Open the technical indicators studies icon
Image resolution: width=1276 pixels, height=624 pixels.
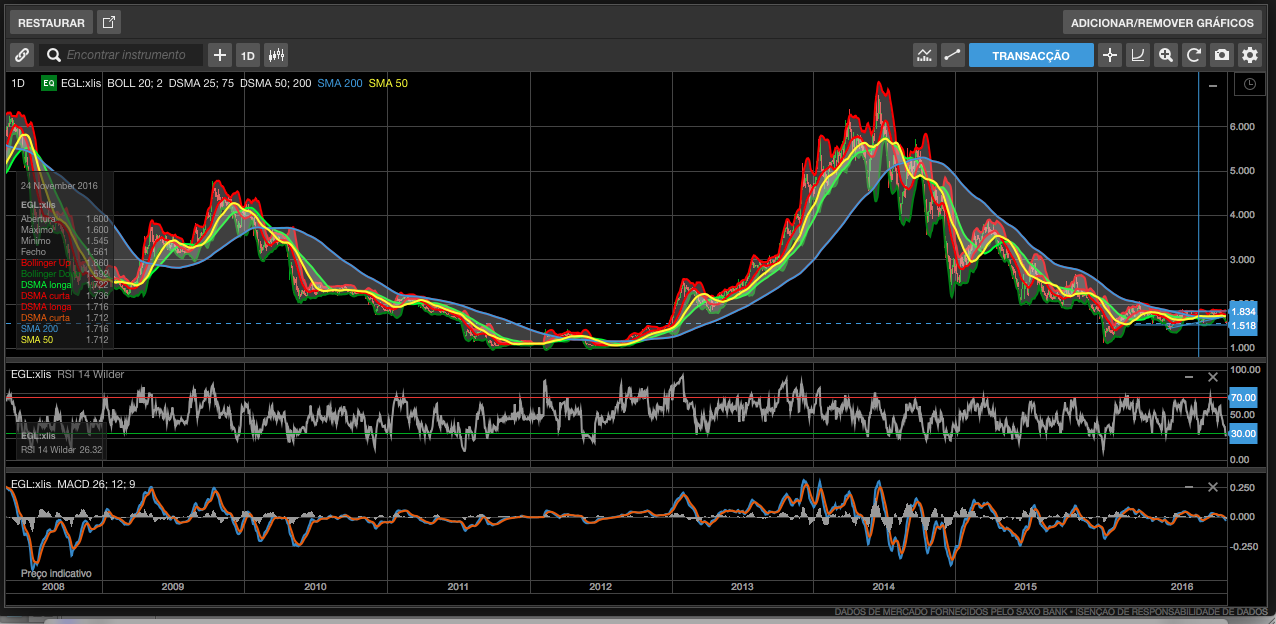click(x=925, y=55)
